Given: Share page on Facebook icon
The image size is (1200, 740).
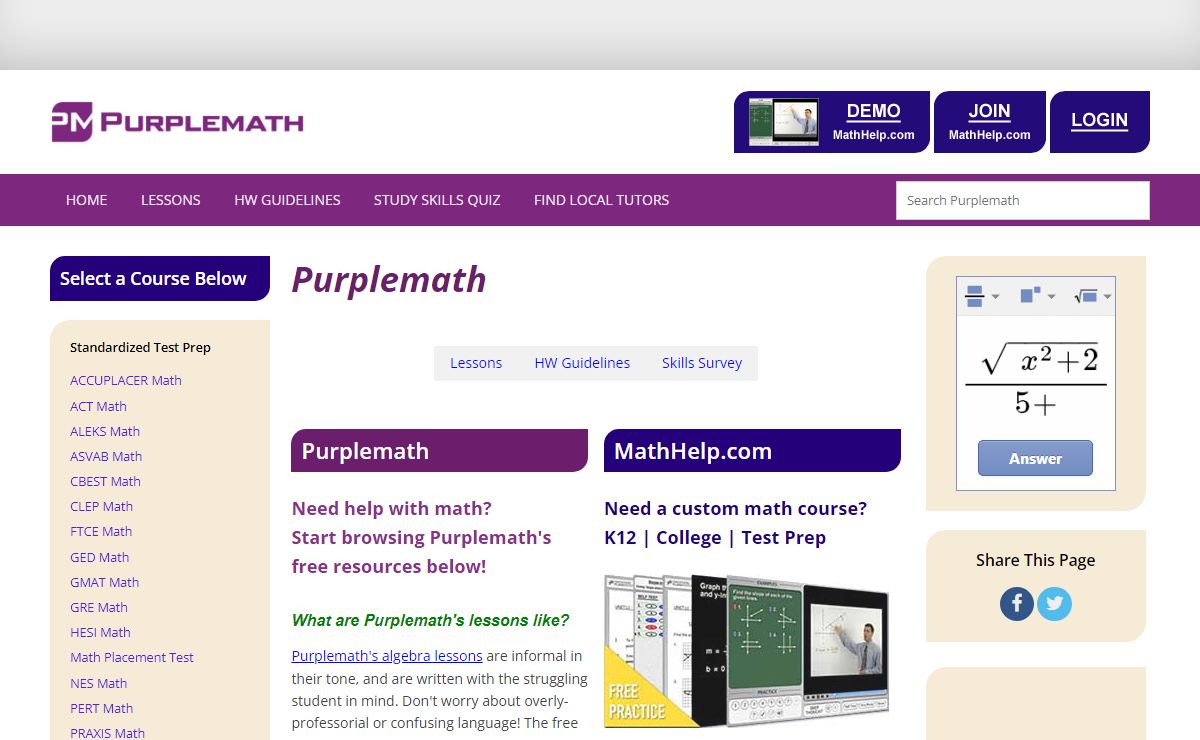Looking at the screenshot, I should coord(1017,604).
